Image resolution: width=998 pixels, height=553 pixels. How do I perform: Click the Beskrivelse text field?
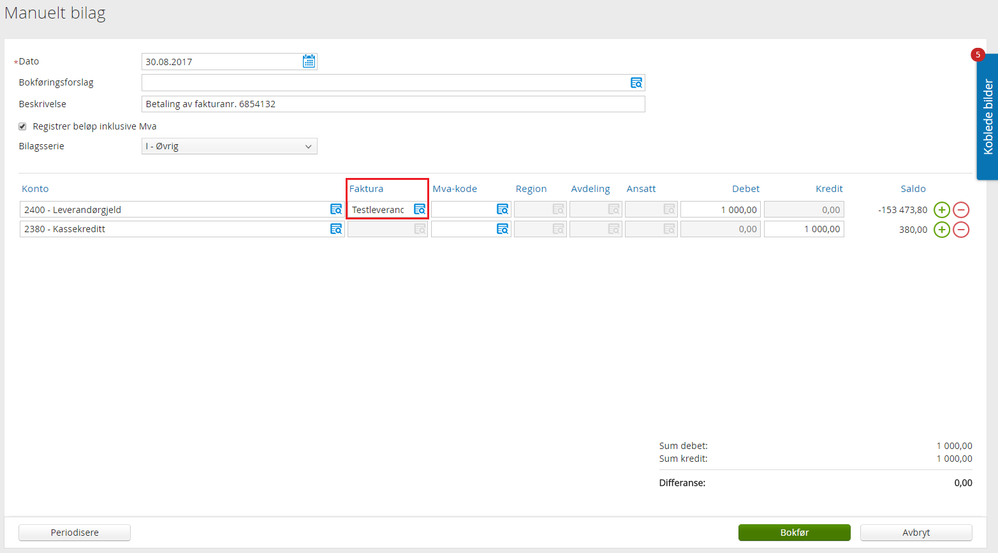393,104
